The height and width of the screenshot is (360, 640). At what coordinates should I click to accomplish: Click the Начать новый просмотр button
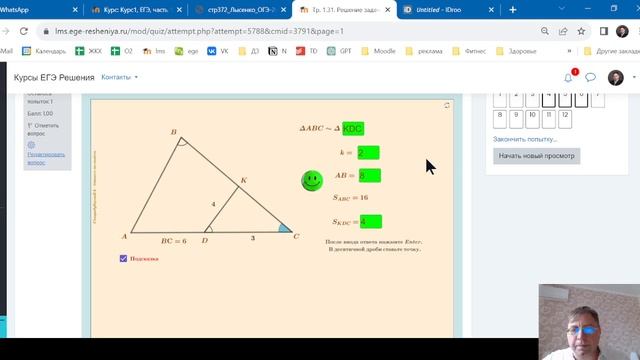[x=536, y=156]
